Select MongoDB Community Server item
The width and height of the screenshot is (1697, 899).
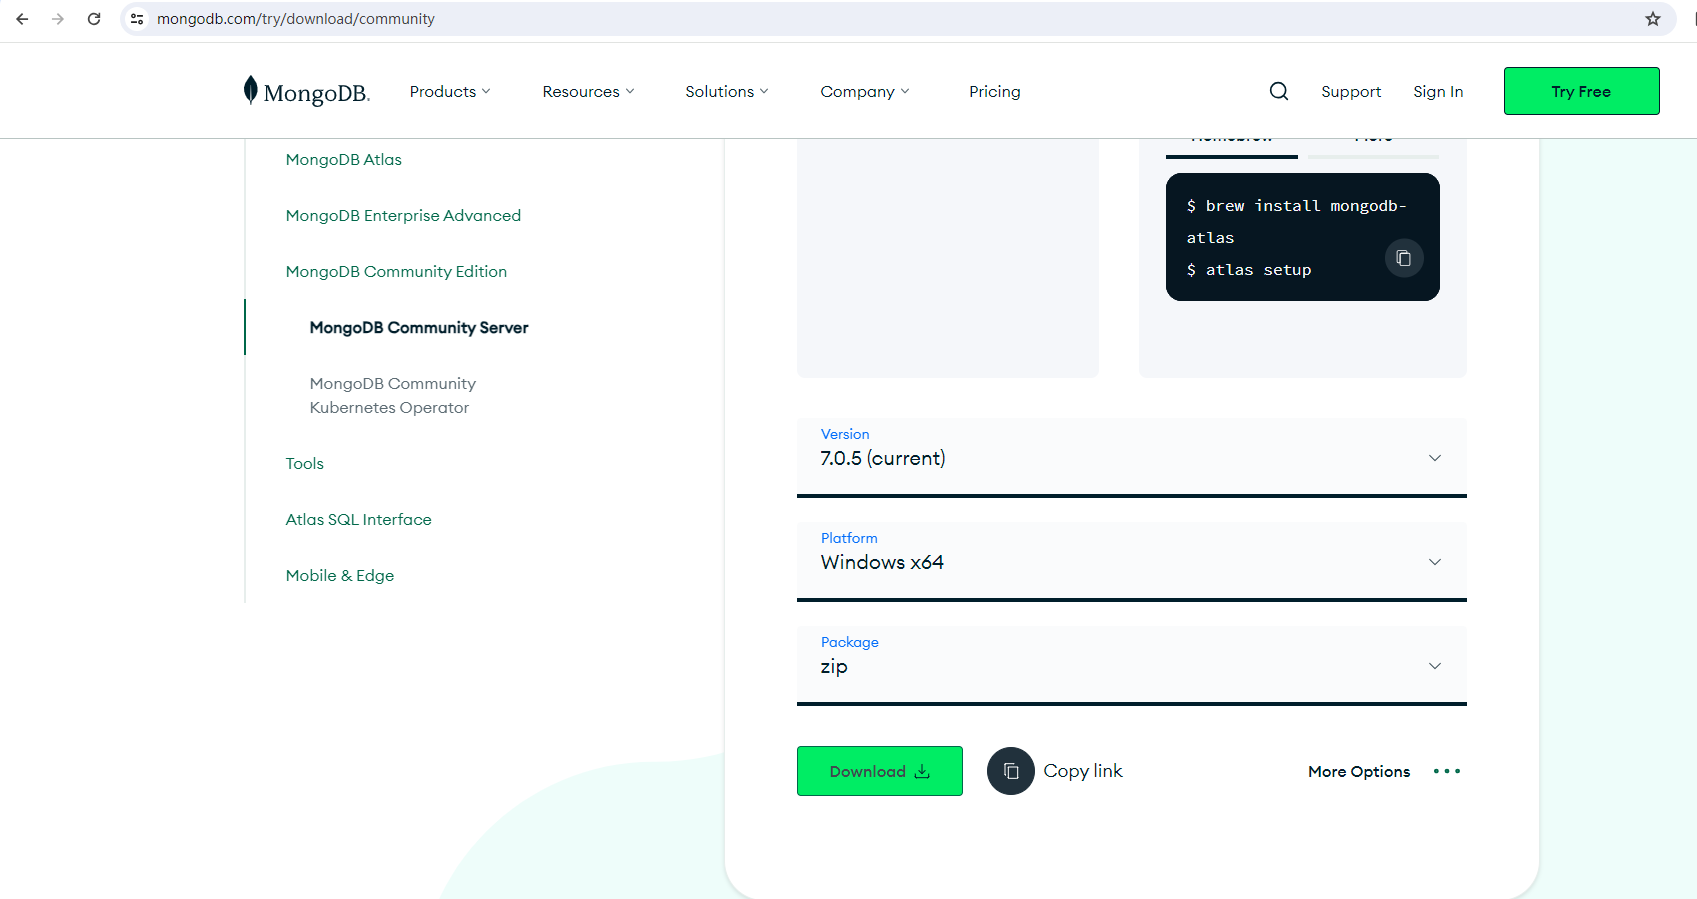[419, 327]
